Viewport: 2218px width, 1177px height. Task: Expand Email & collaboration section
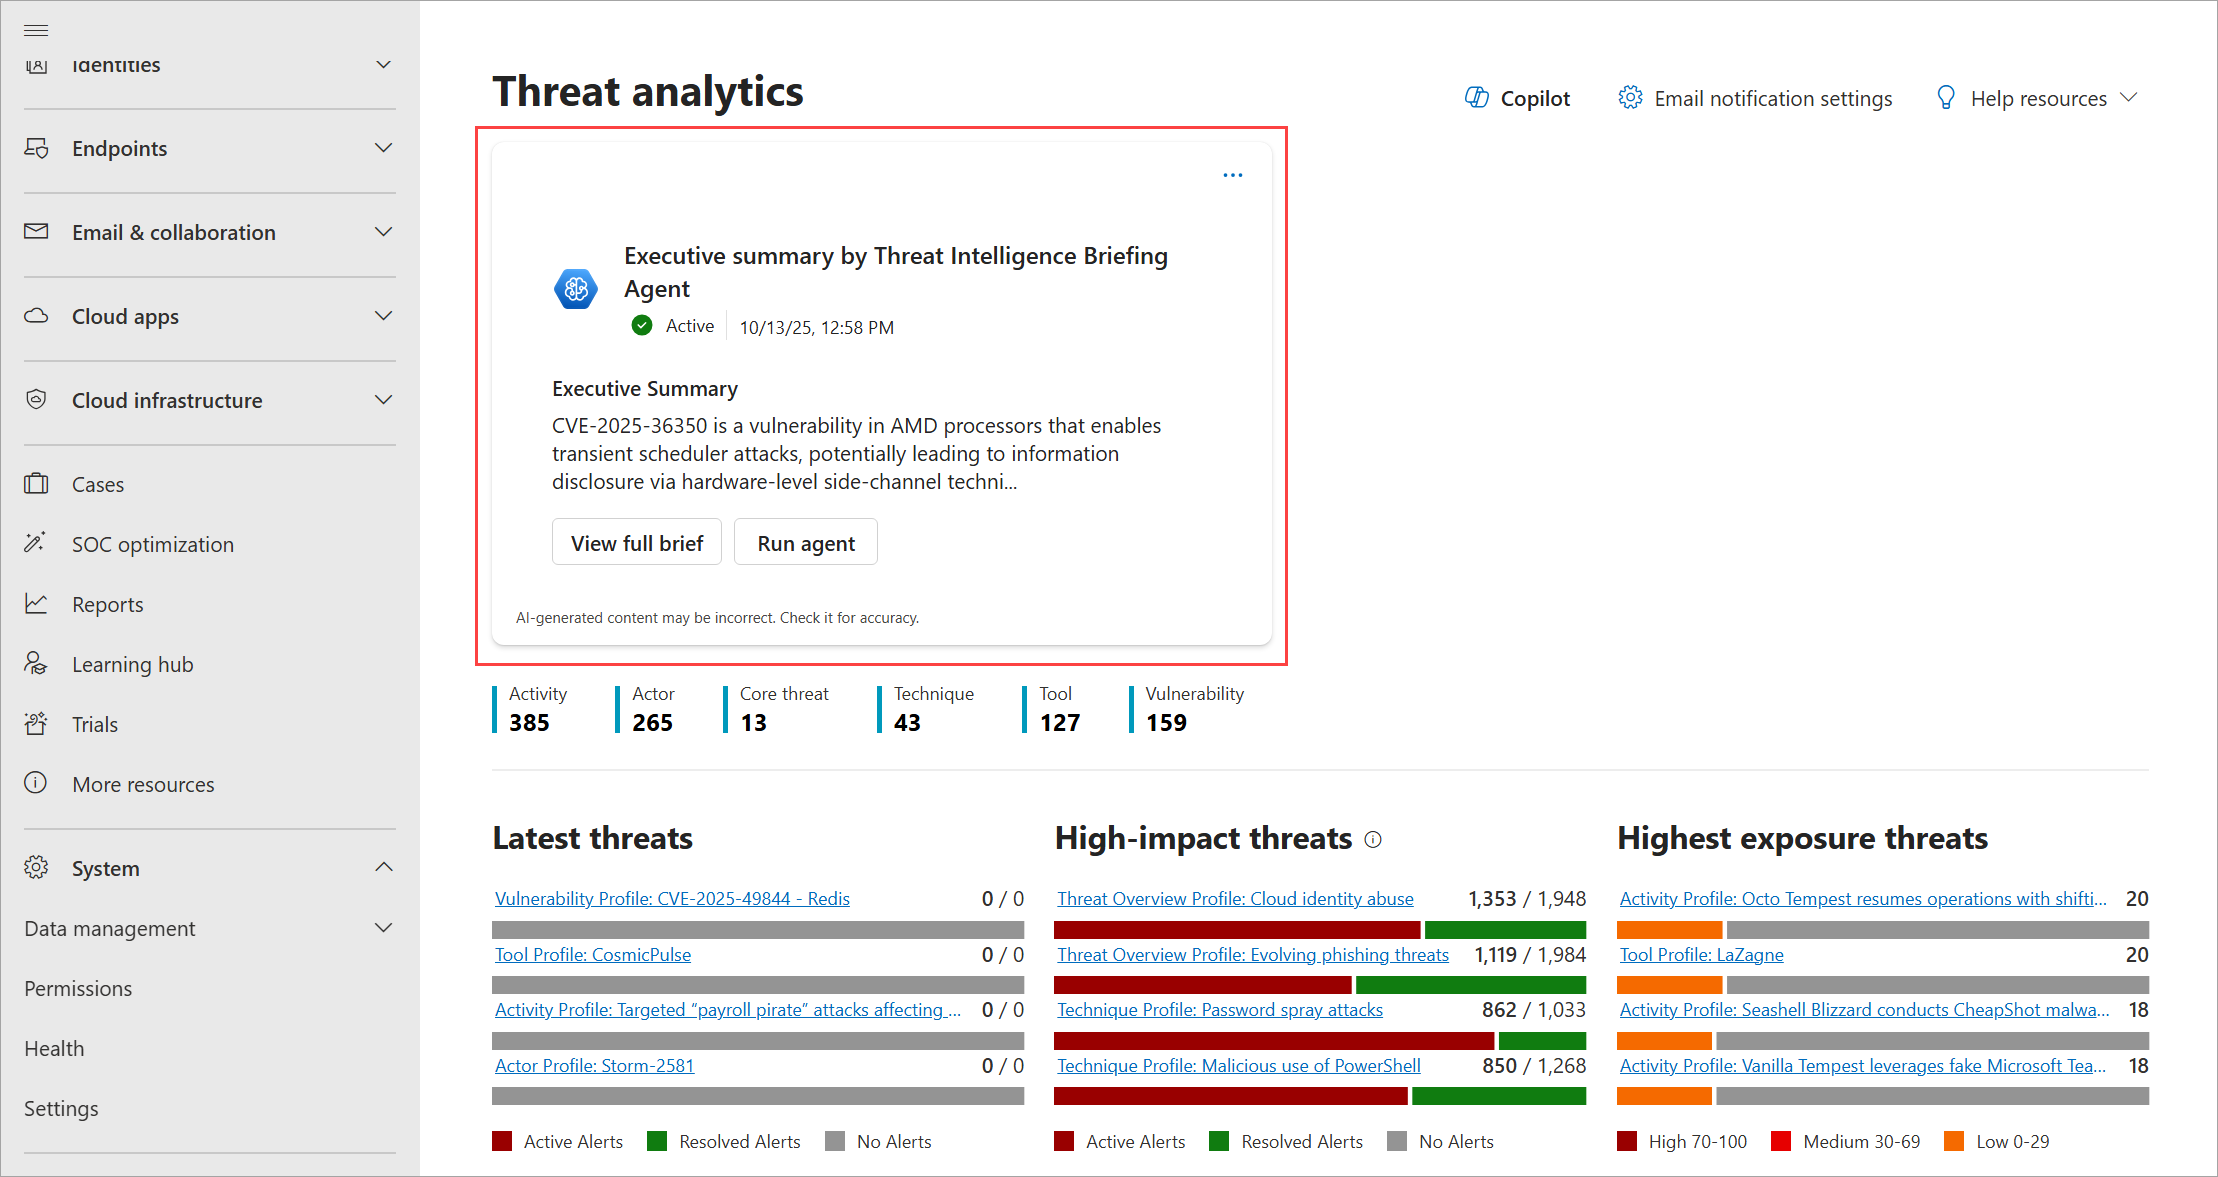click(x=383, y=232)
